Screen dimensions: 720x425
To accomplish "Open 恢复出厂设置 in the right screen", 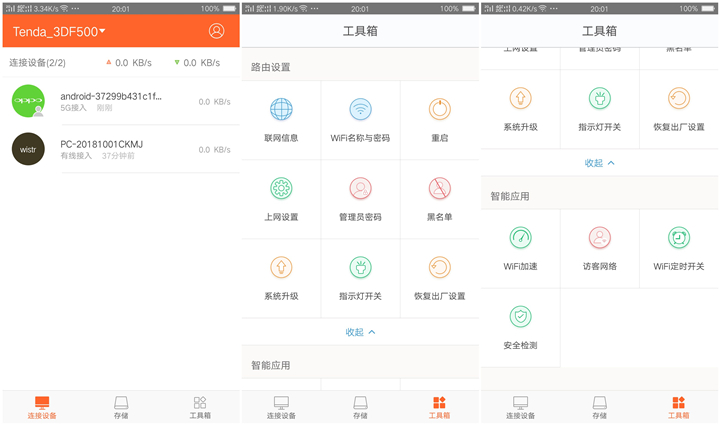I will coord(679,109).
